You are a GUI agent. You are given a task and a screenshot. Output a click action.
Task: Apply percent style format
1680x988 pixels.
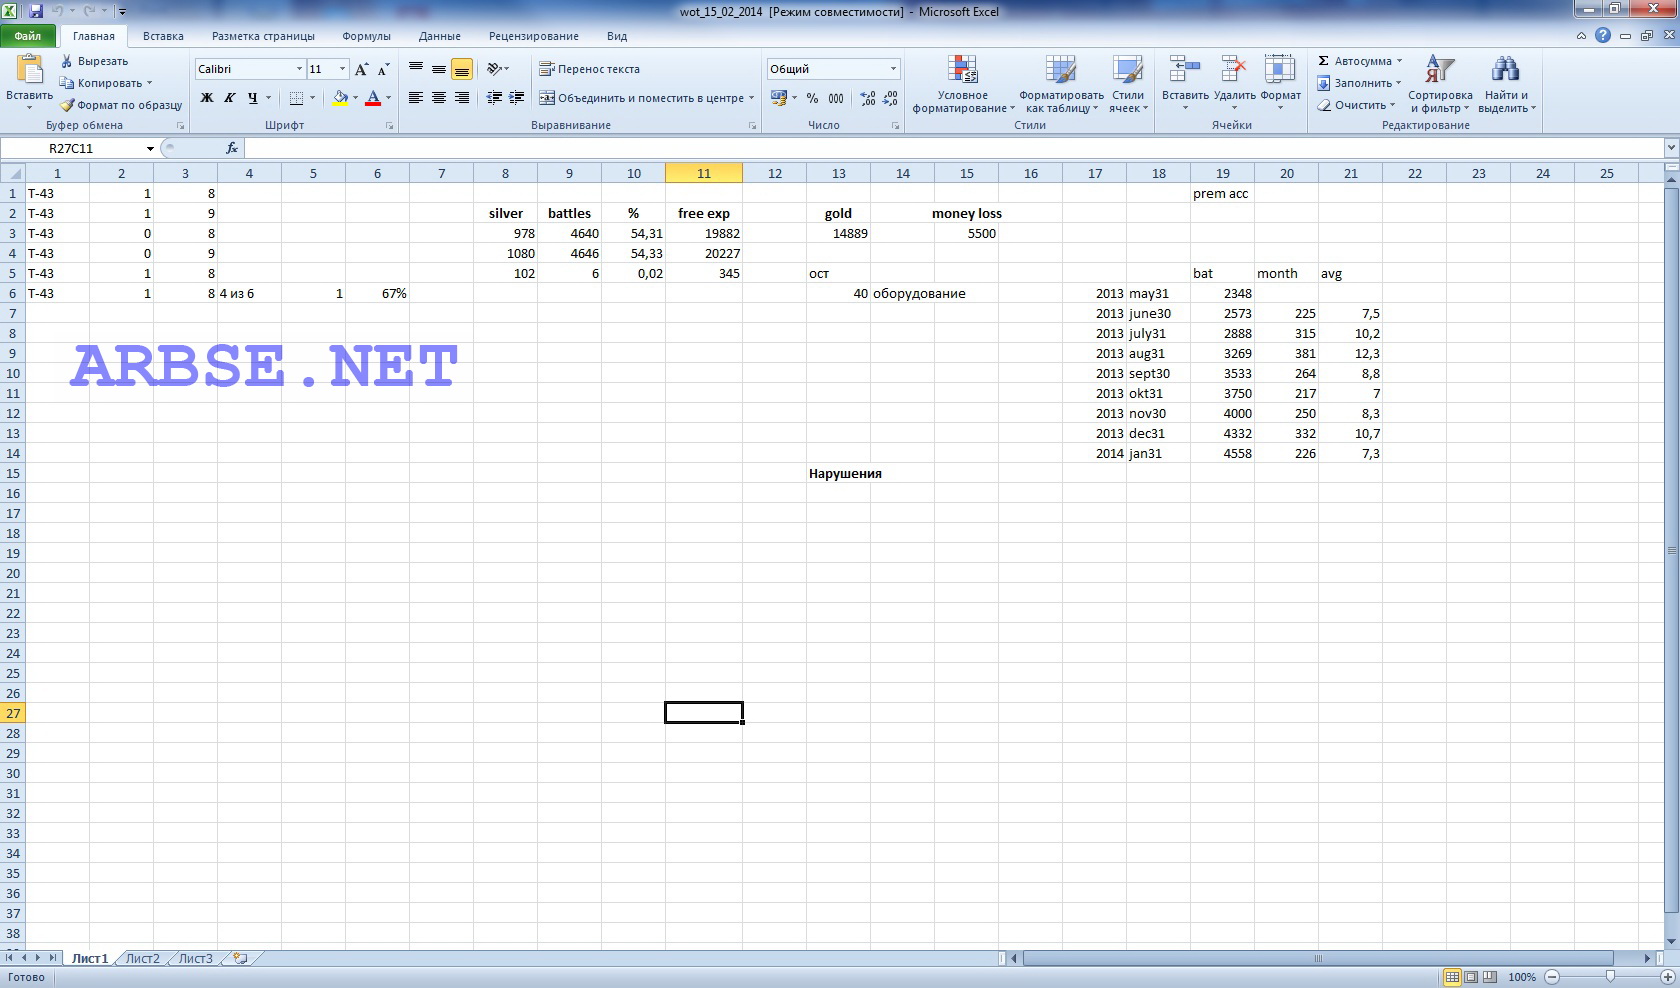point(812,98)
